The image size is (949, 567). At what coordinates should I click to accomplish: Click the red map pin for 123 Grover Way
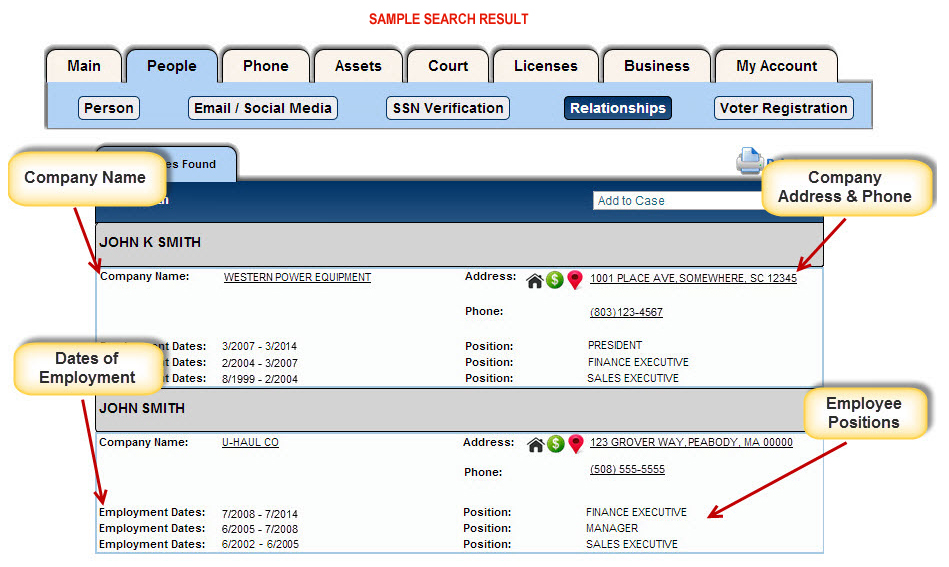click(x=576, y=444)
